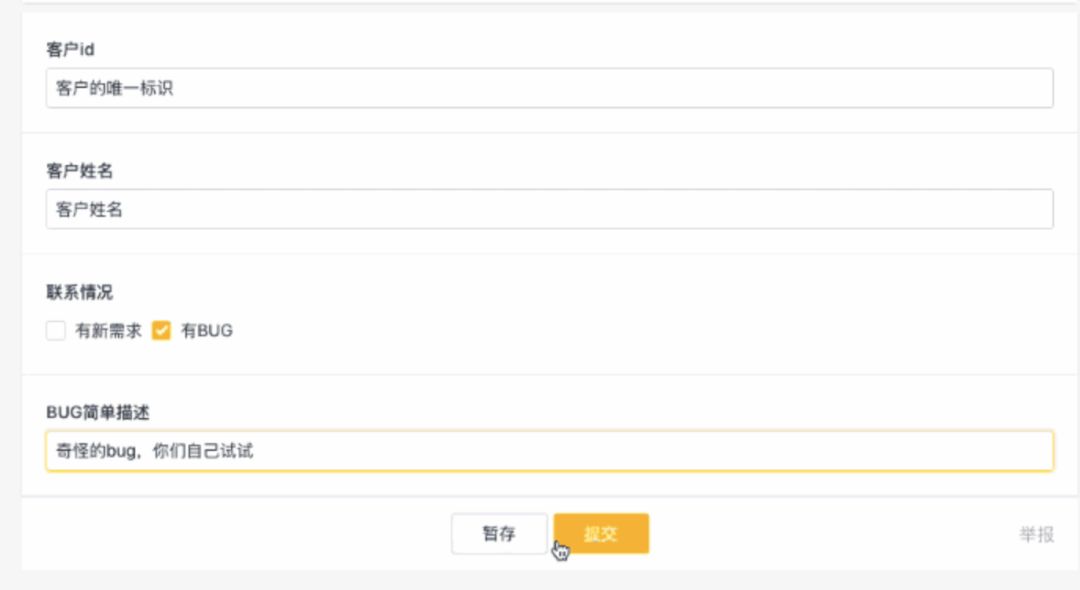
Task: Click into the BUG简单描述 text box
Action: tap(550, 451)
